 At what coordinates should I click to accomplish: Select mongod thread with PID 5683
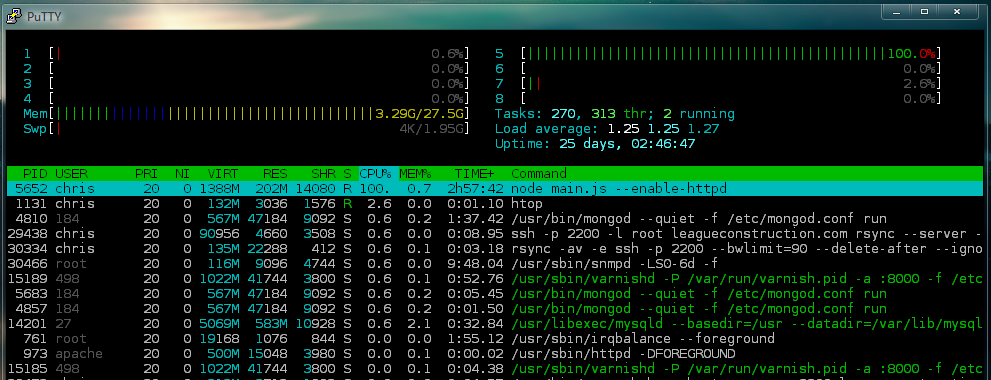496,293
